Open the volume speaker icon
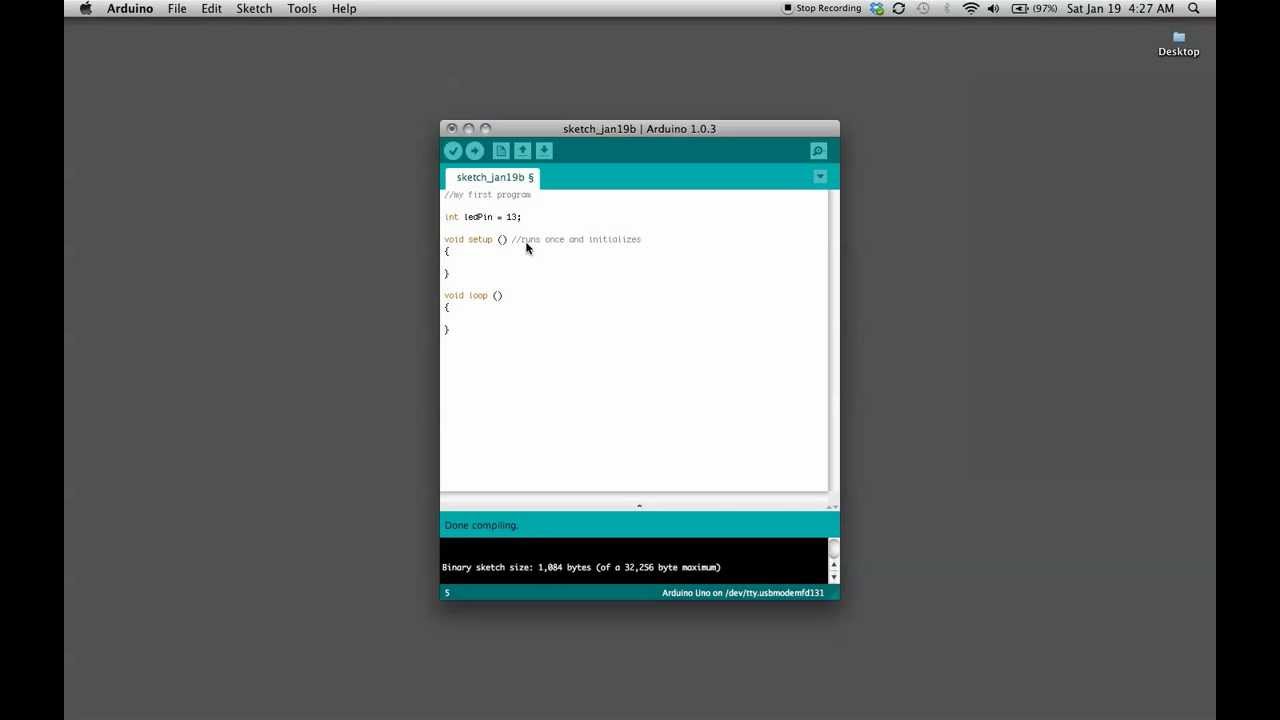The height and width of the screenshot is (720, 1280). [993, 8]
